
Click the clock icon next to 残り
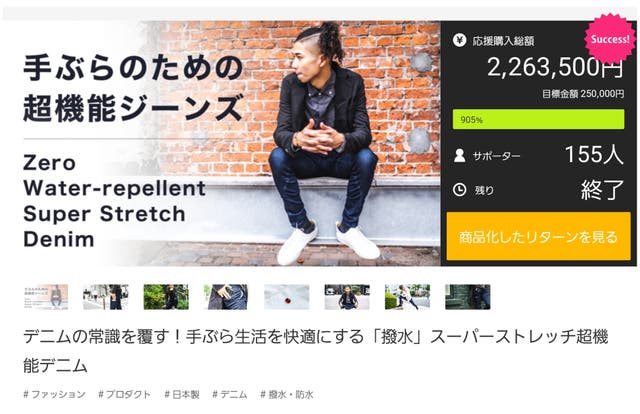(460, 190)
